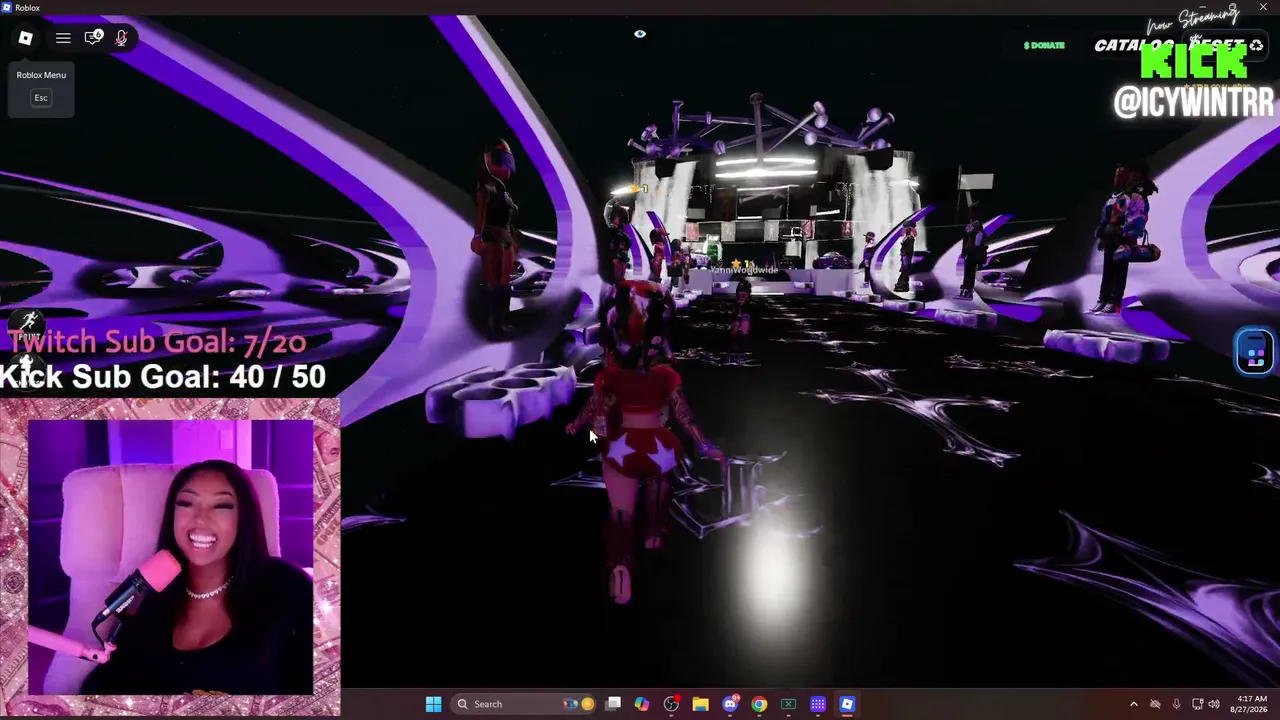The height and width of the screenshot is (720, 1280).
Task: Toggle the eye visibility icon at top center
Action: click(x=640, y=34)
